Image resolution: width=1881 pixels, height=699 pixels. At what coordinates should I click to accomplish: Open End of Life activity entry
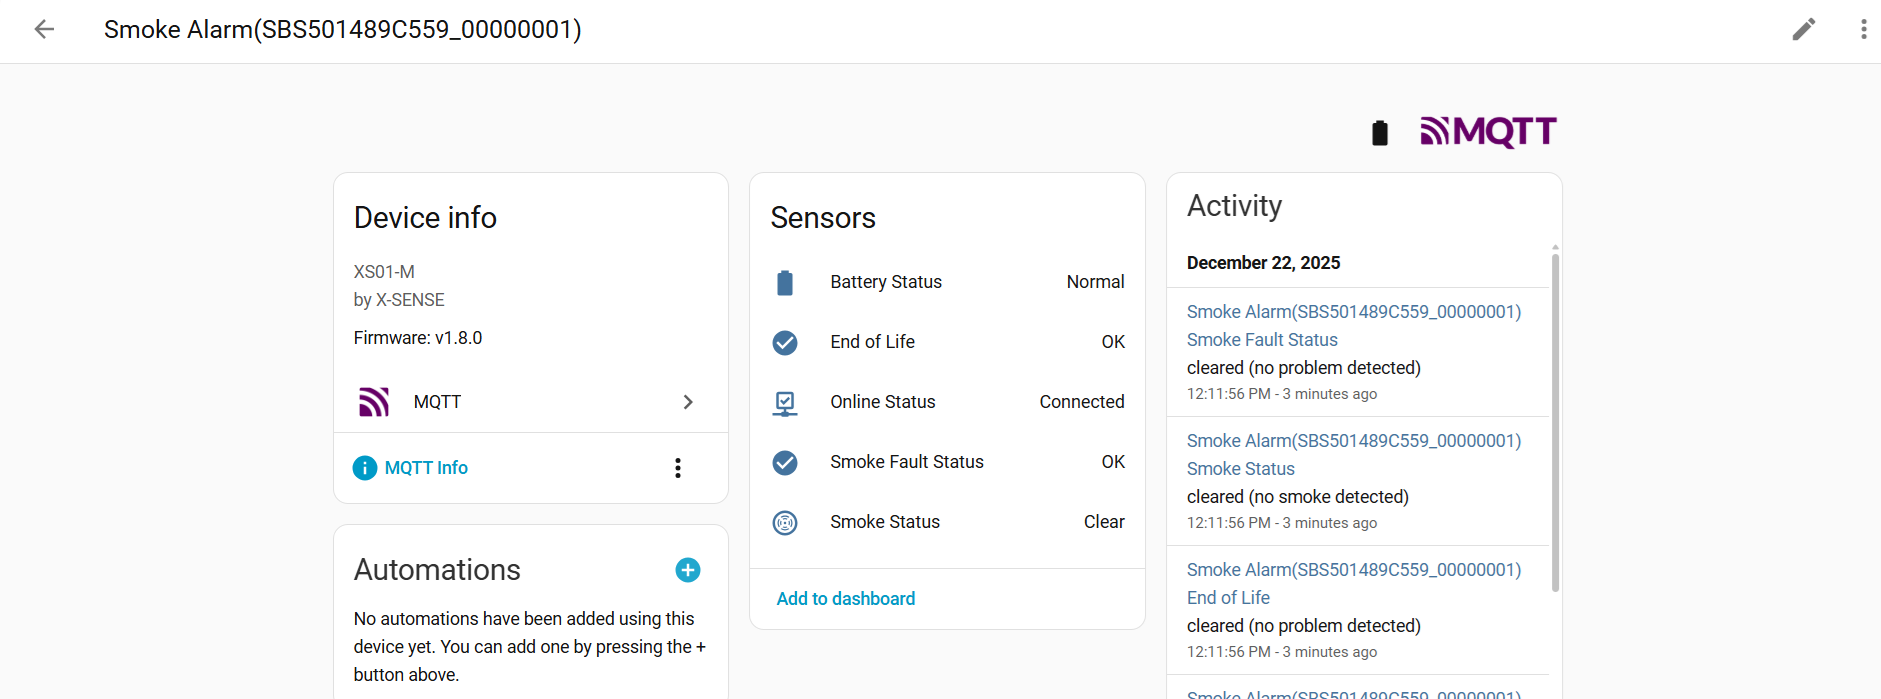pos(1228,598)
